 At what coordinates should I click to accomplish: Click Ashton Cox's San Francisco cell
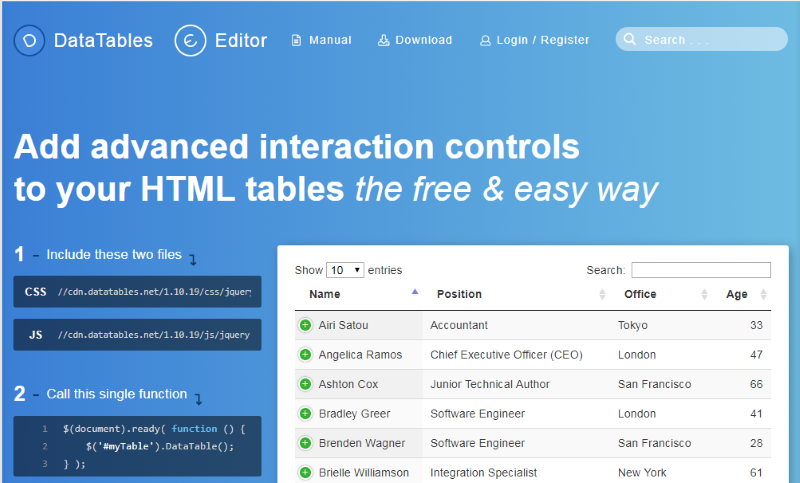click(x=655, y=384)
